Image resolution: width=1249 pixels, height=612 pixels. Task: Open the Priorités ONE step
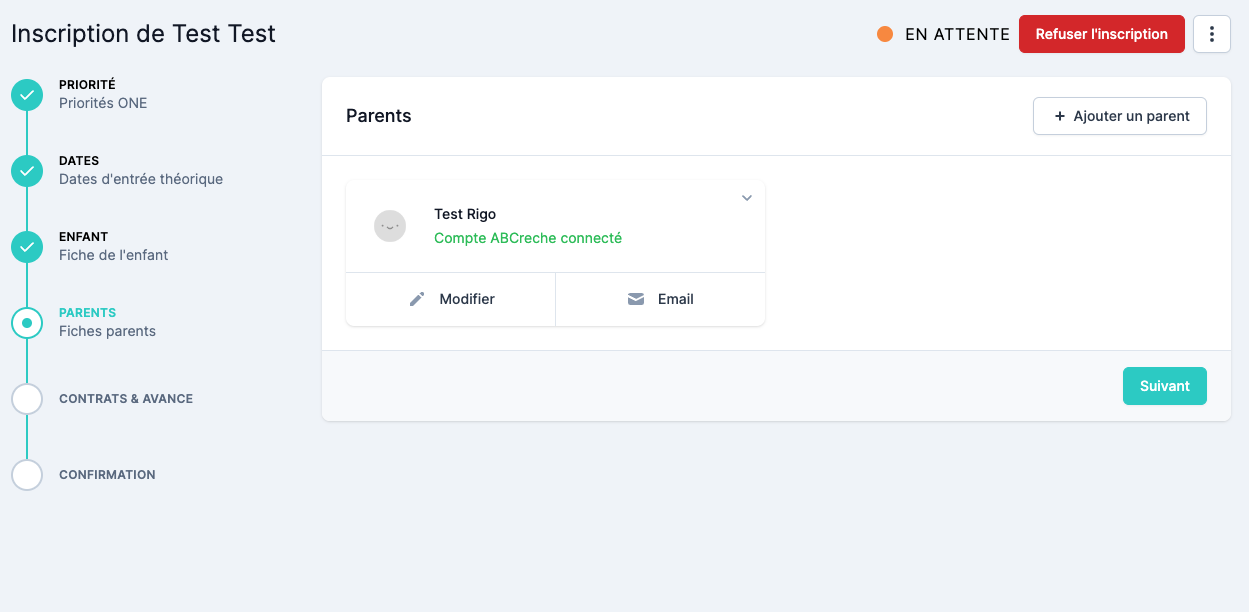pos(103,103)
